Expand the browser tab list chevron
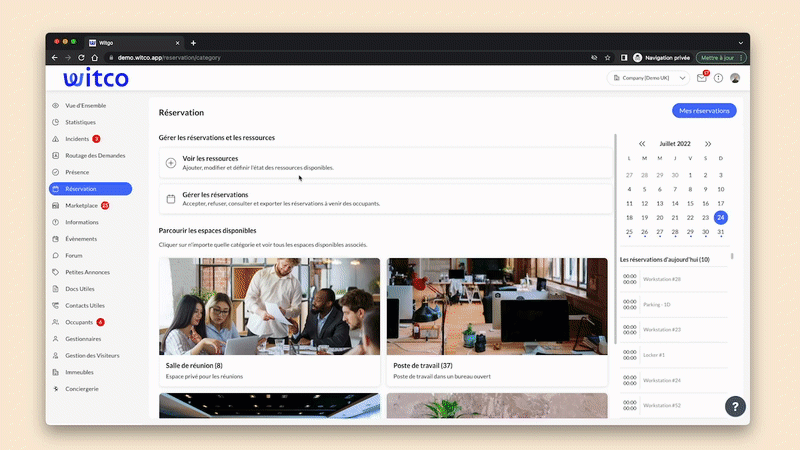 [741, 43]
